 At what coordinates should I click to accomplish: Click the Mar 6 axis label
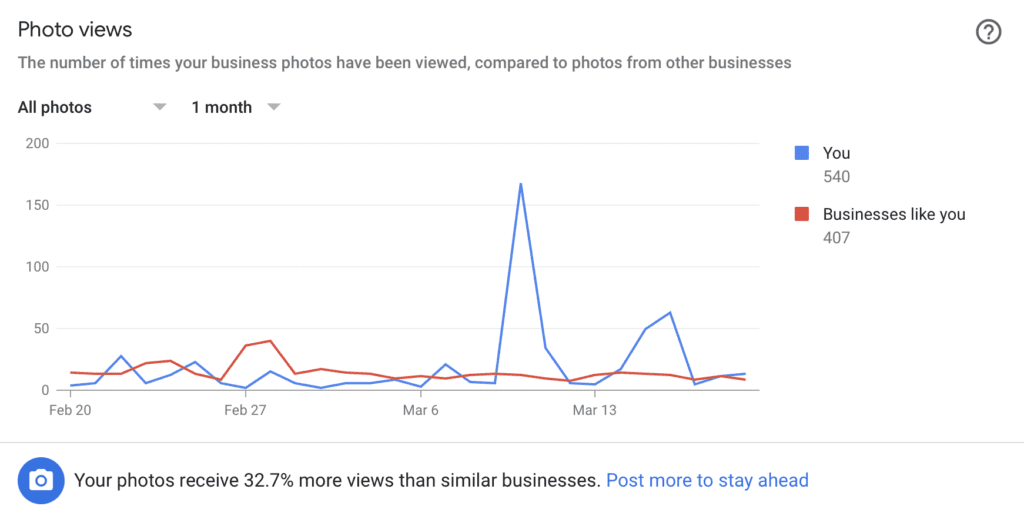click(421, 410)
